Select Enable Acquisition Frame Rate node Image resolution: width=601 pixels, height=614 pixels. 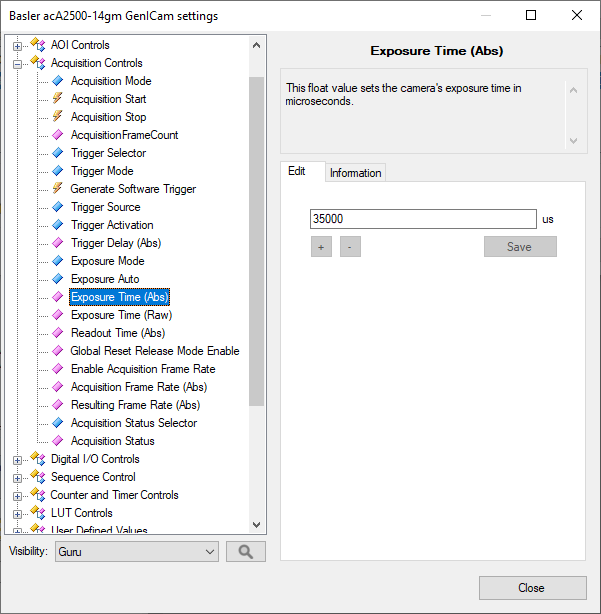(142, 369)
